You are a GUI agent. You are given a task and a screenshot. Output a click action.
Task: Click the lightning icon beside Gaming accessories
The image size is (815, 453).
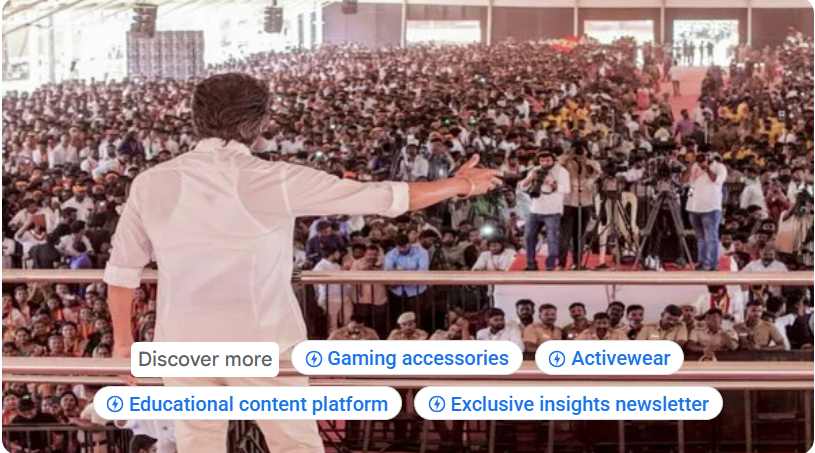[313, 359]
